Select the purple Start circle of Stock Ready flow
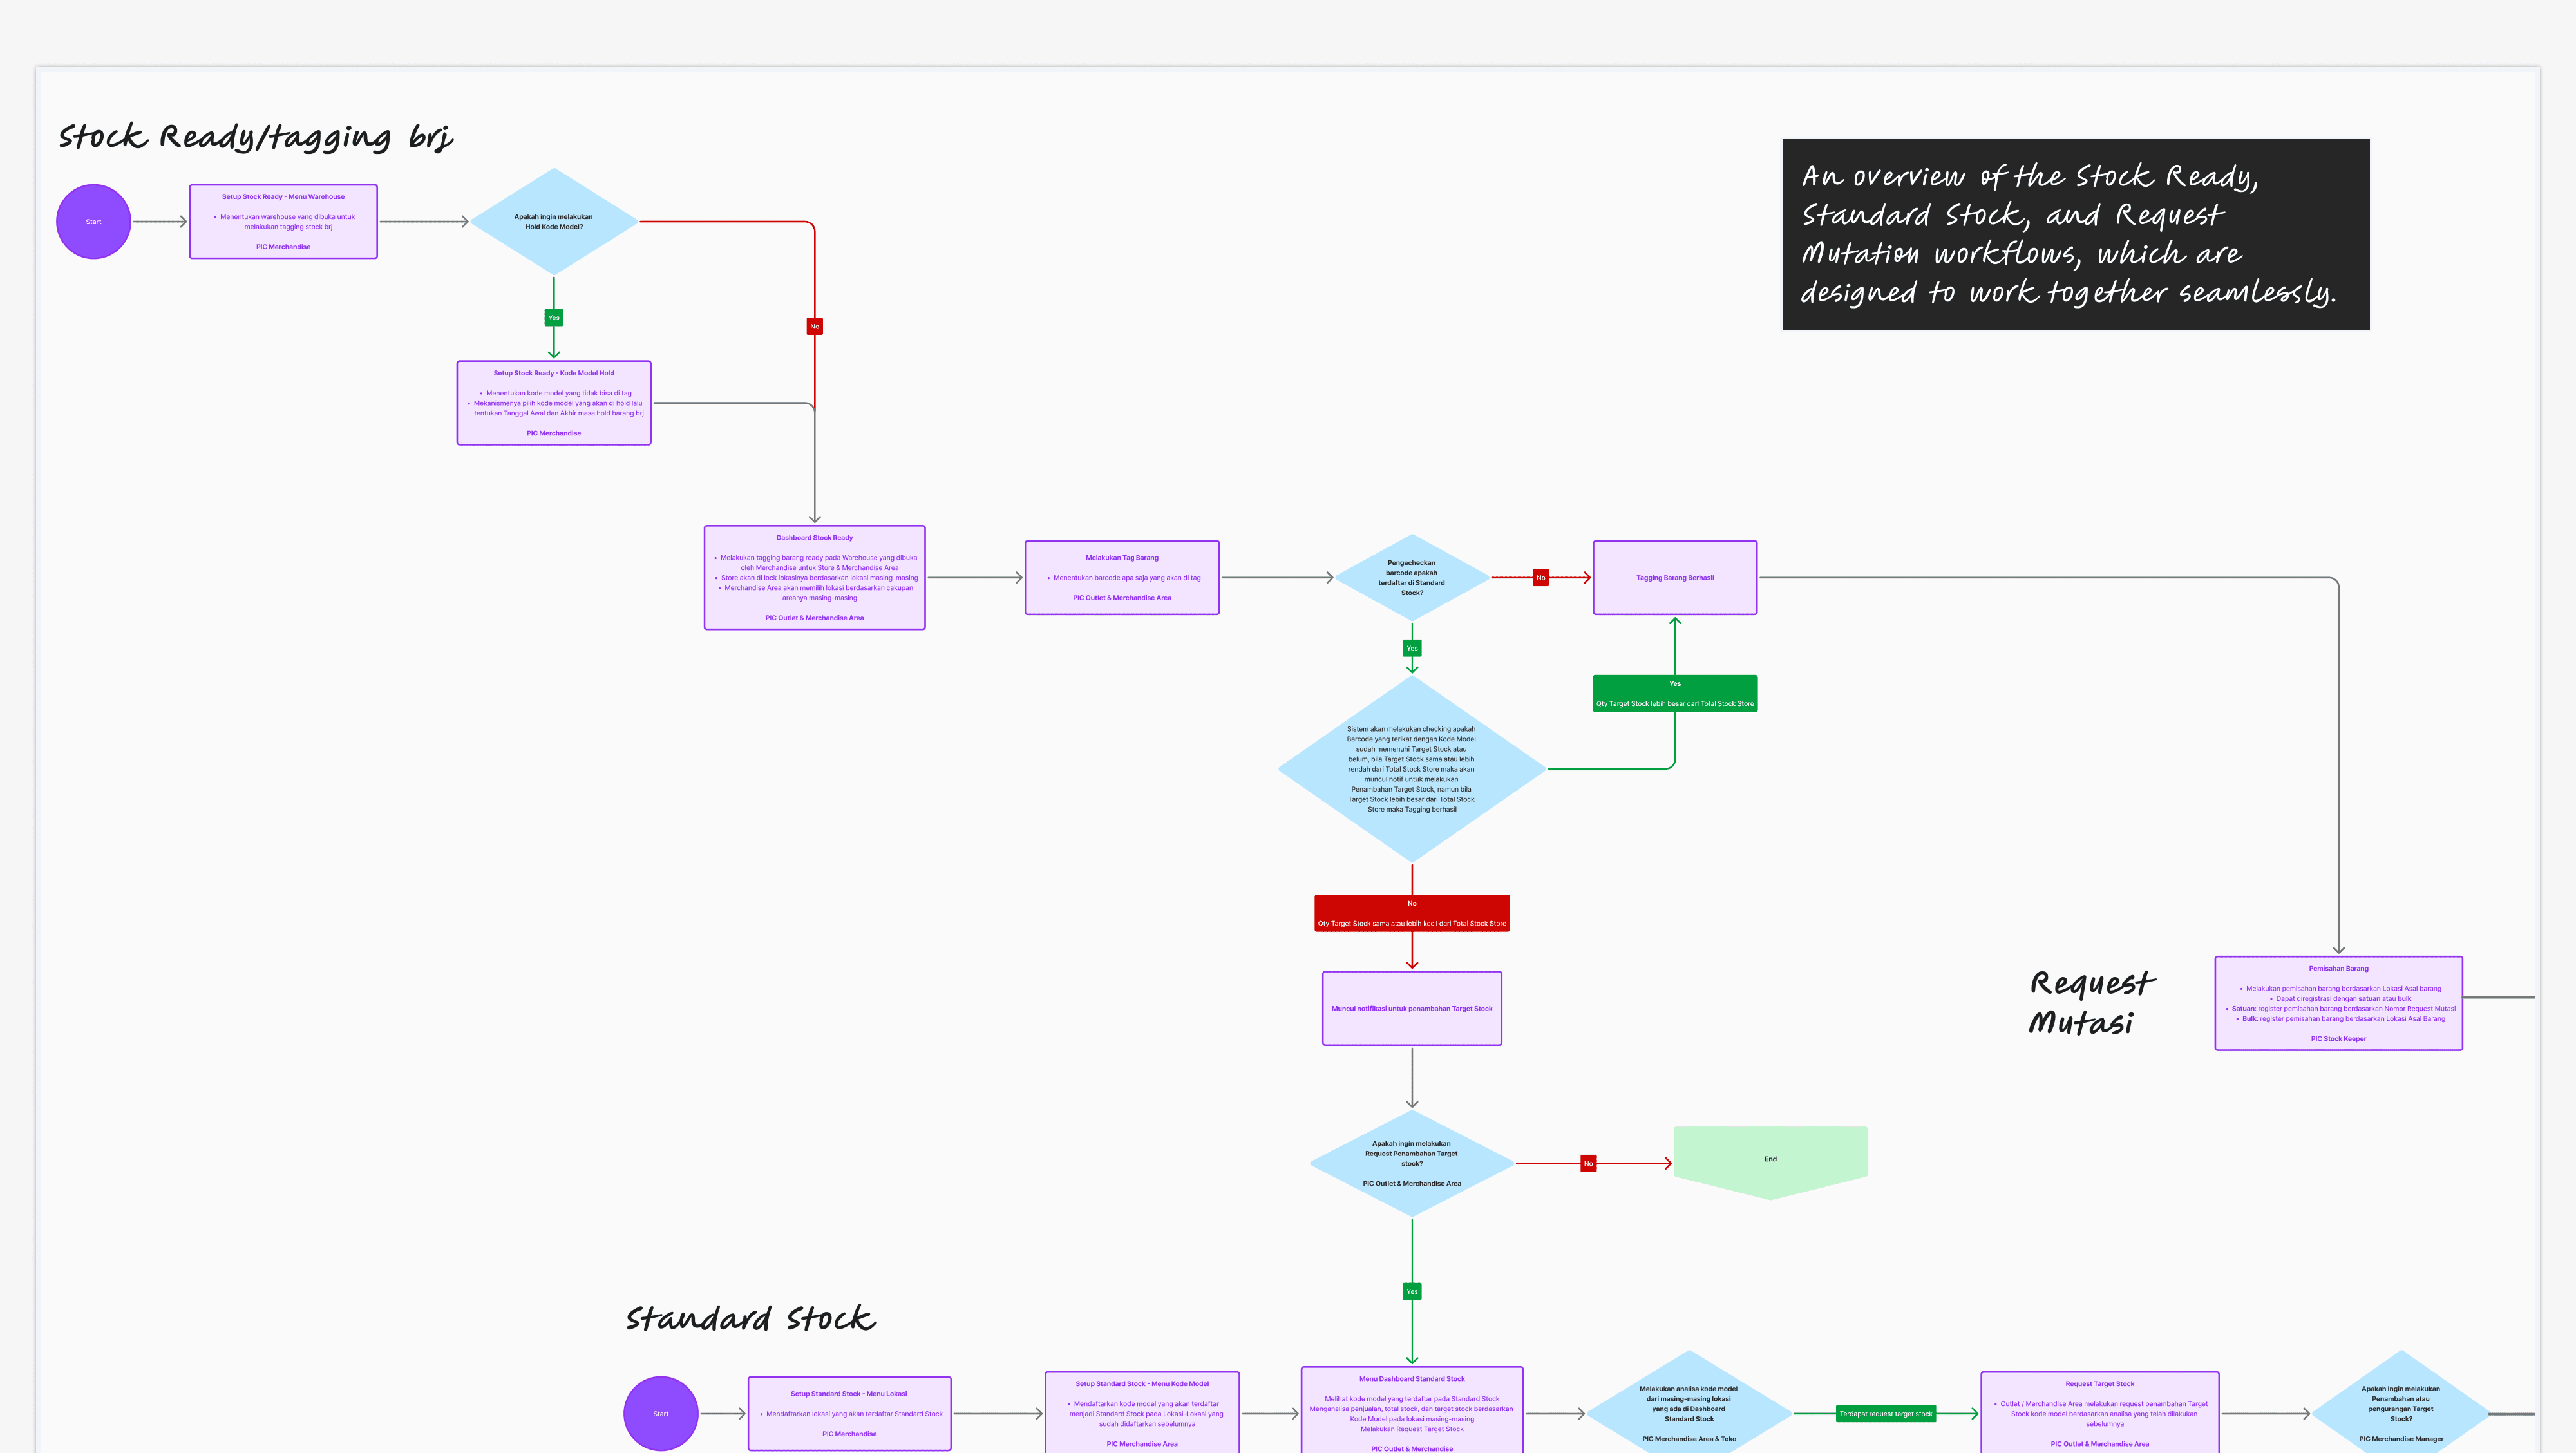Viewport: 2576px width, 1453px height. click(93, 221)
